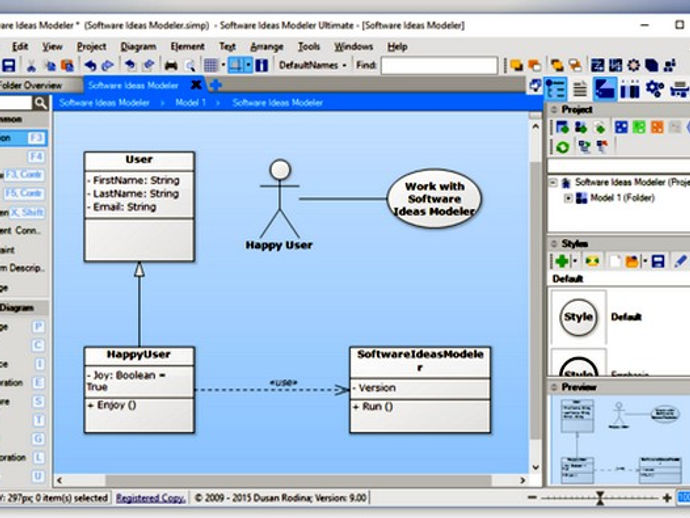Open the Windows menu

click(x=353, y=47)
